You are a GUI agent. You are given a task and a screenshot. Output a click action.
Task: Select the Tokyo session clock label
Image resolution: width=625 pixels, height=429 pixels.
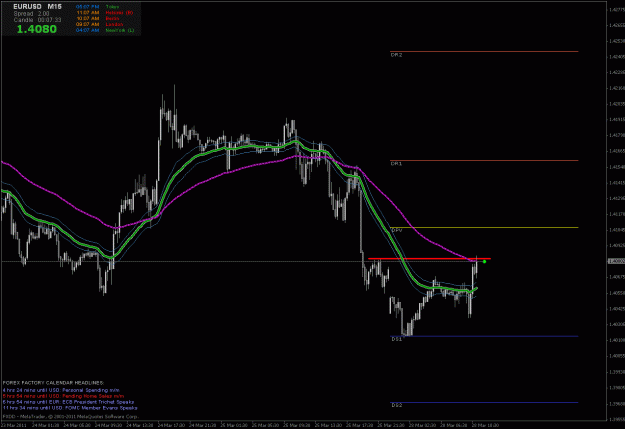tap(112, 7)
